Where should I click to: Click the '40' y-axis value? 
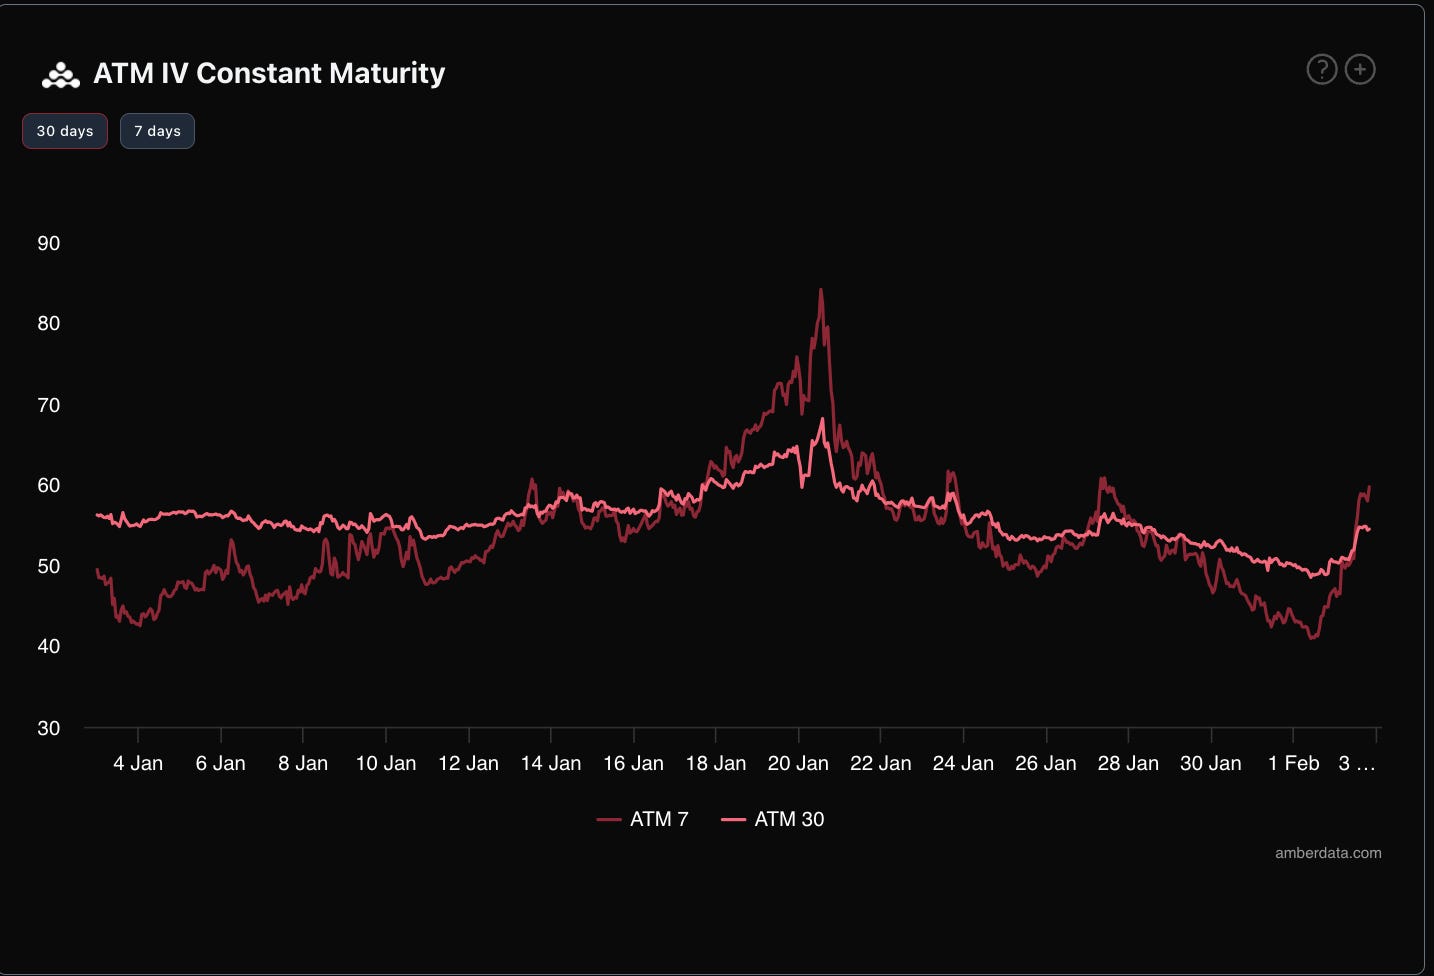[x=48, y=646]
